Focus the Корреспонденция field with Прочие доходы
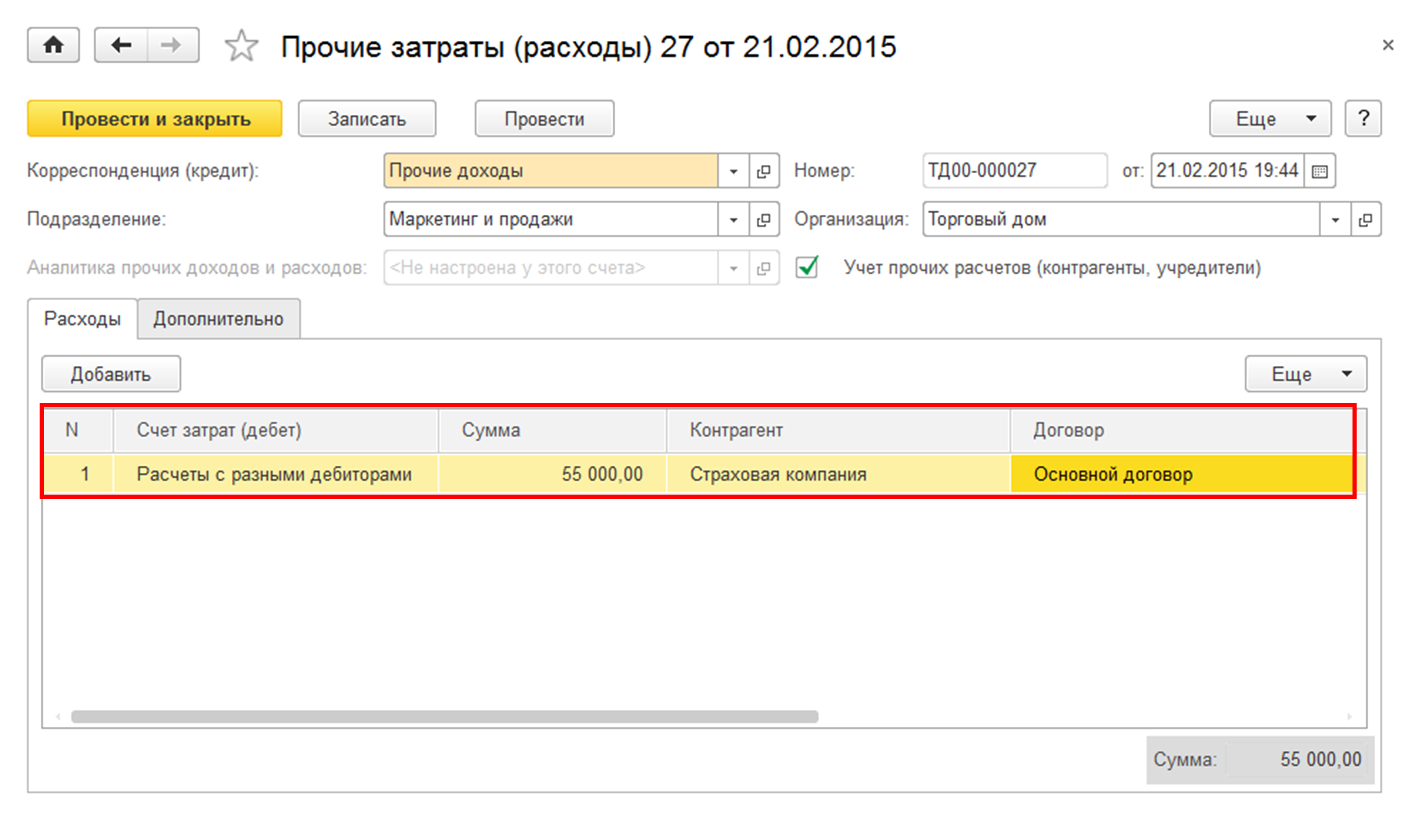This screenshot has width=1419, height=813. tap(551, 171)
